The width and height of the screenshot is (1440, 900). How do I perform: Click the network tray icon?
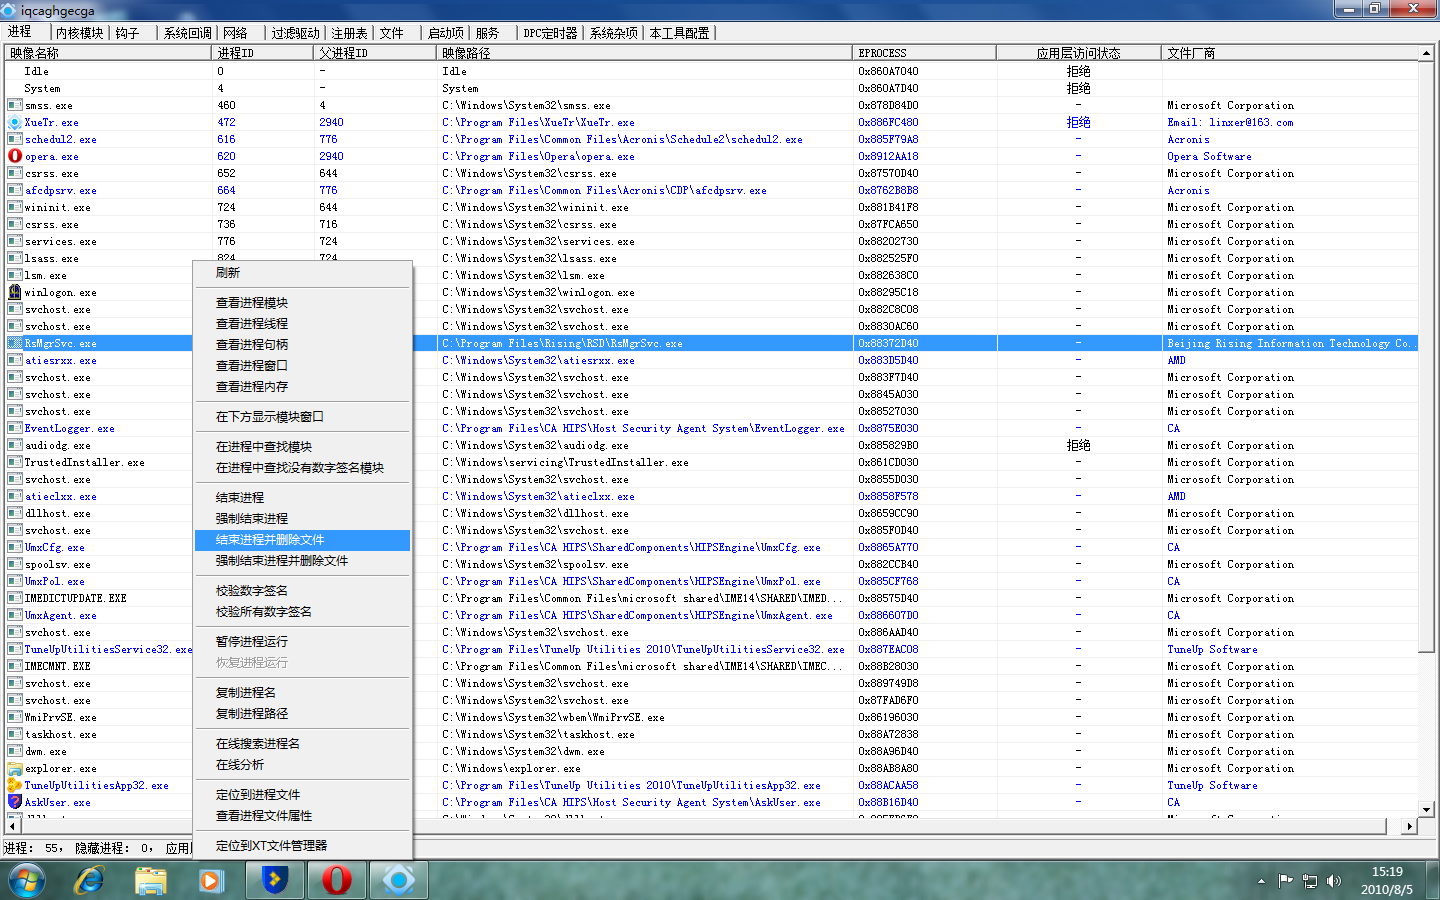(x=1309, y=881)
